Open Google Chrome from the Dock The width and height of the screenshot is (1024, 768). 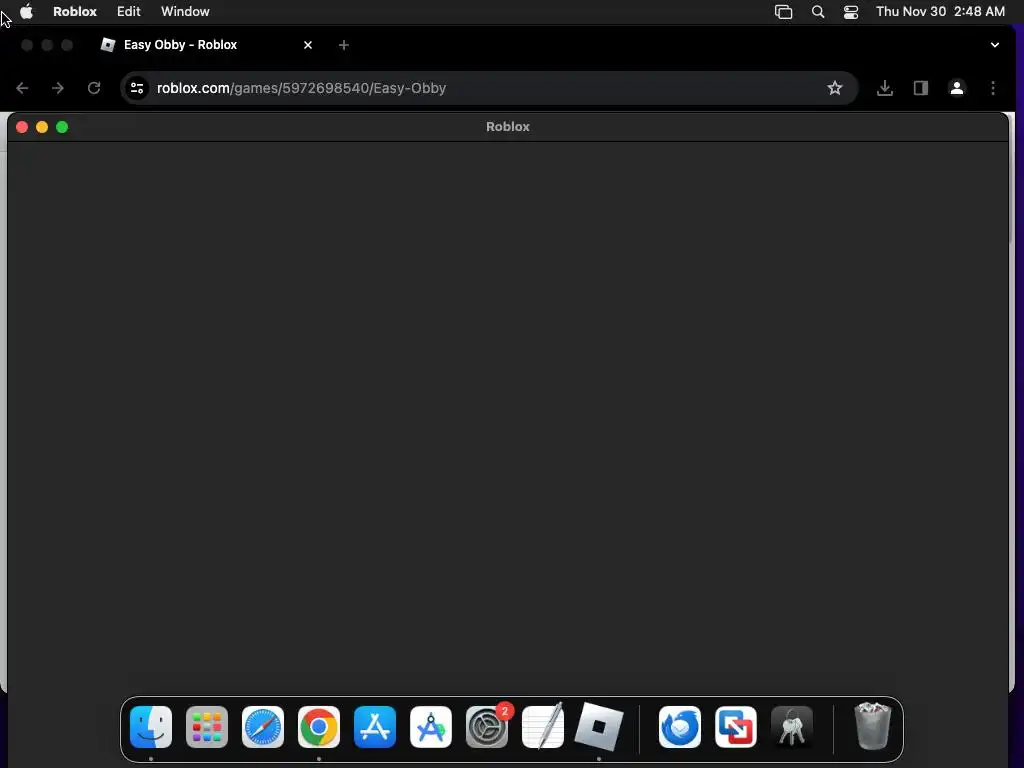click(319, 727)
